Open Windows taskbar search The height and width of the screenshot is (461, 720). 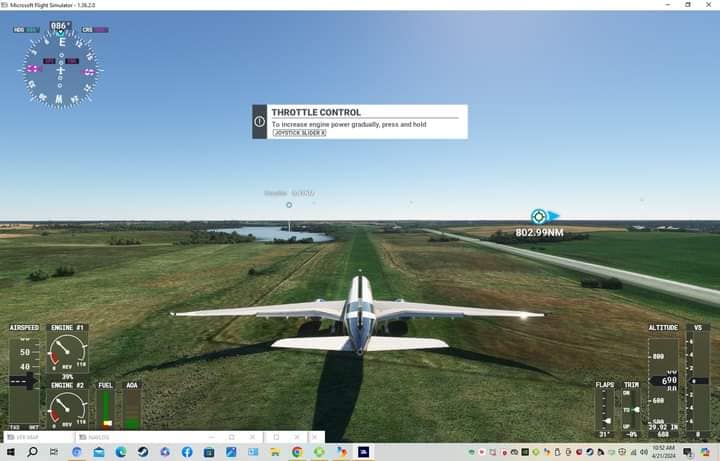(x=32, y=452)
